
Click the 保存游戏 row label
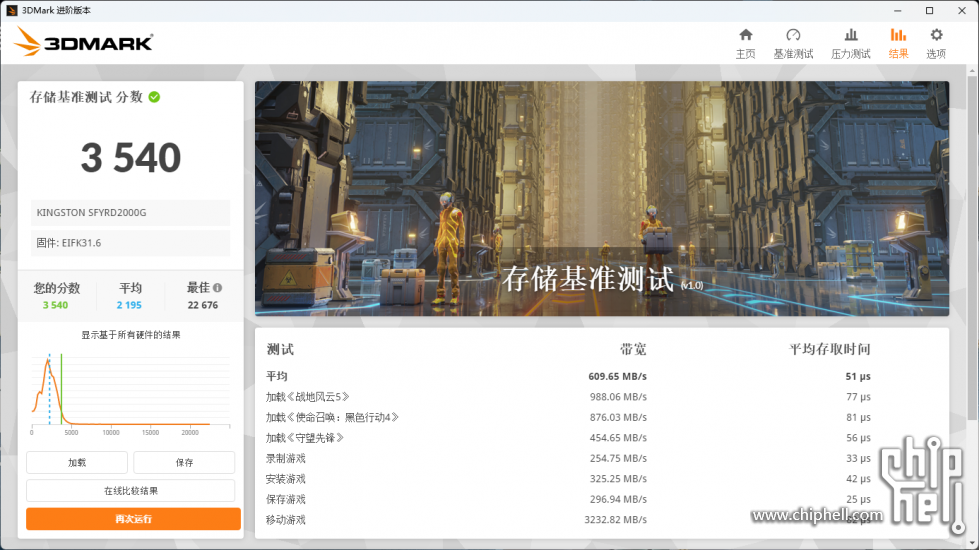click(286, 499)
